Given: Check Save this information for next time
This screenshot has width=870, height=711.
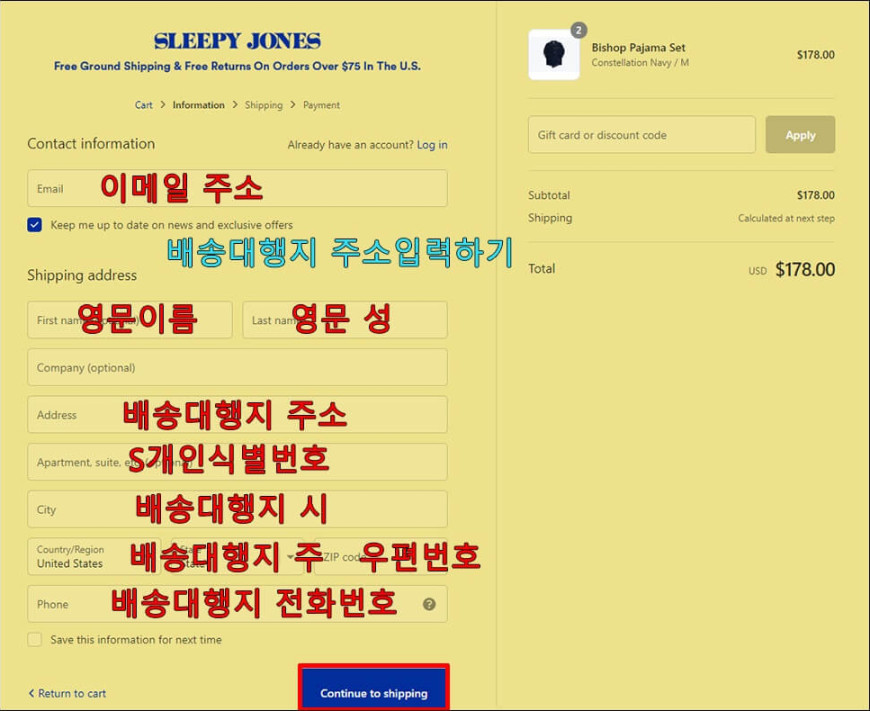Looking at the screenshot, I should click(34, 639).
